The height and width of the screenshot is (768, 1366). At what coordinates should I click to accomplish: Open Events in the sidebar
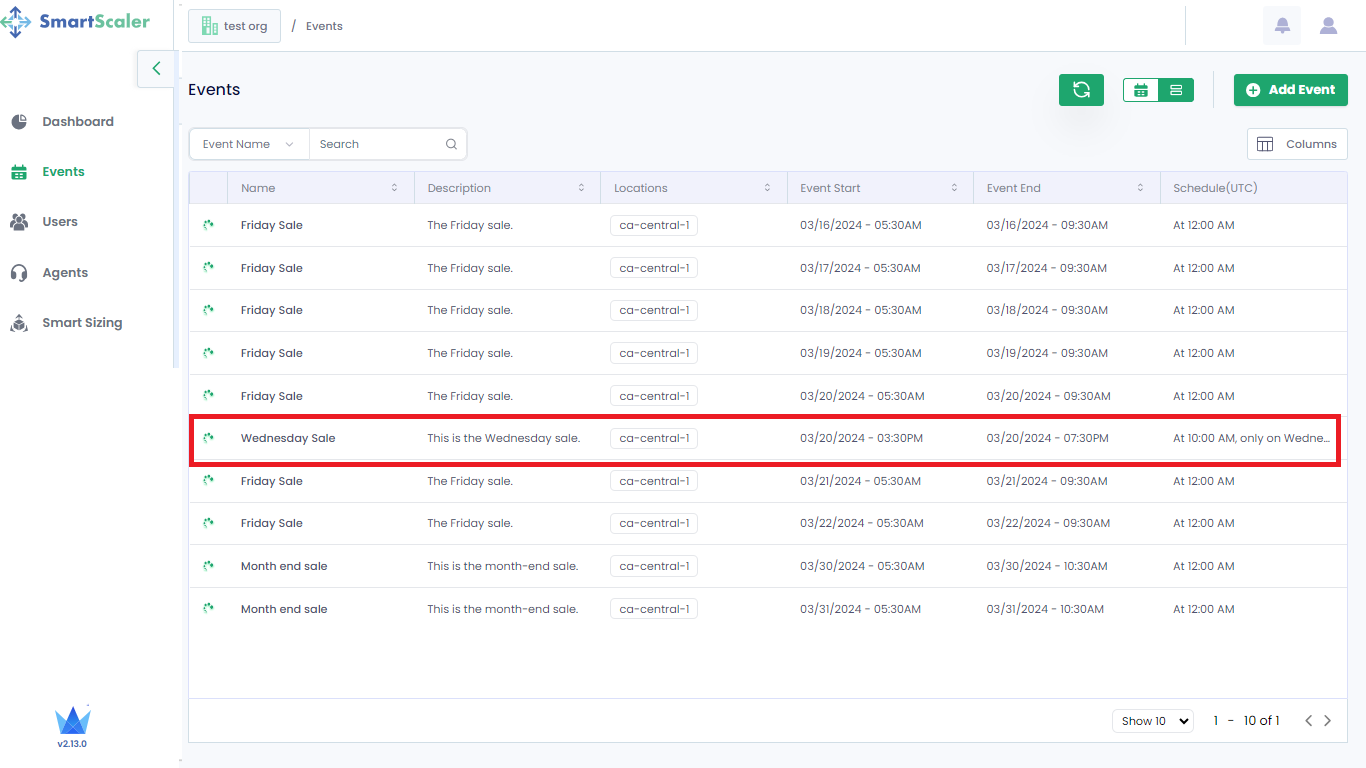63,172
